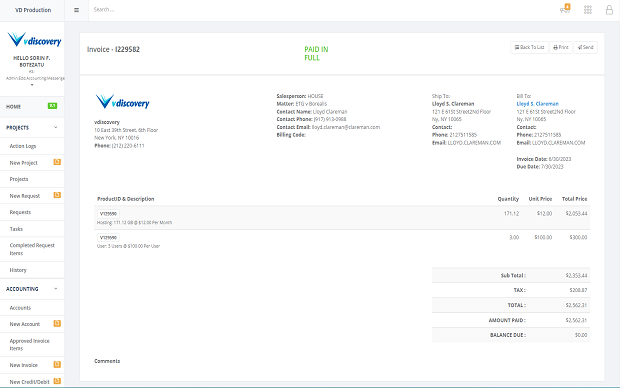Click the vdiscovery logo in sidebar

tap(34, 40)
